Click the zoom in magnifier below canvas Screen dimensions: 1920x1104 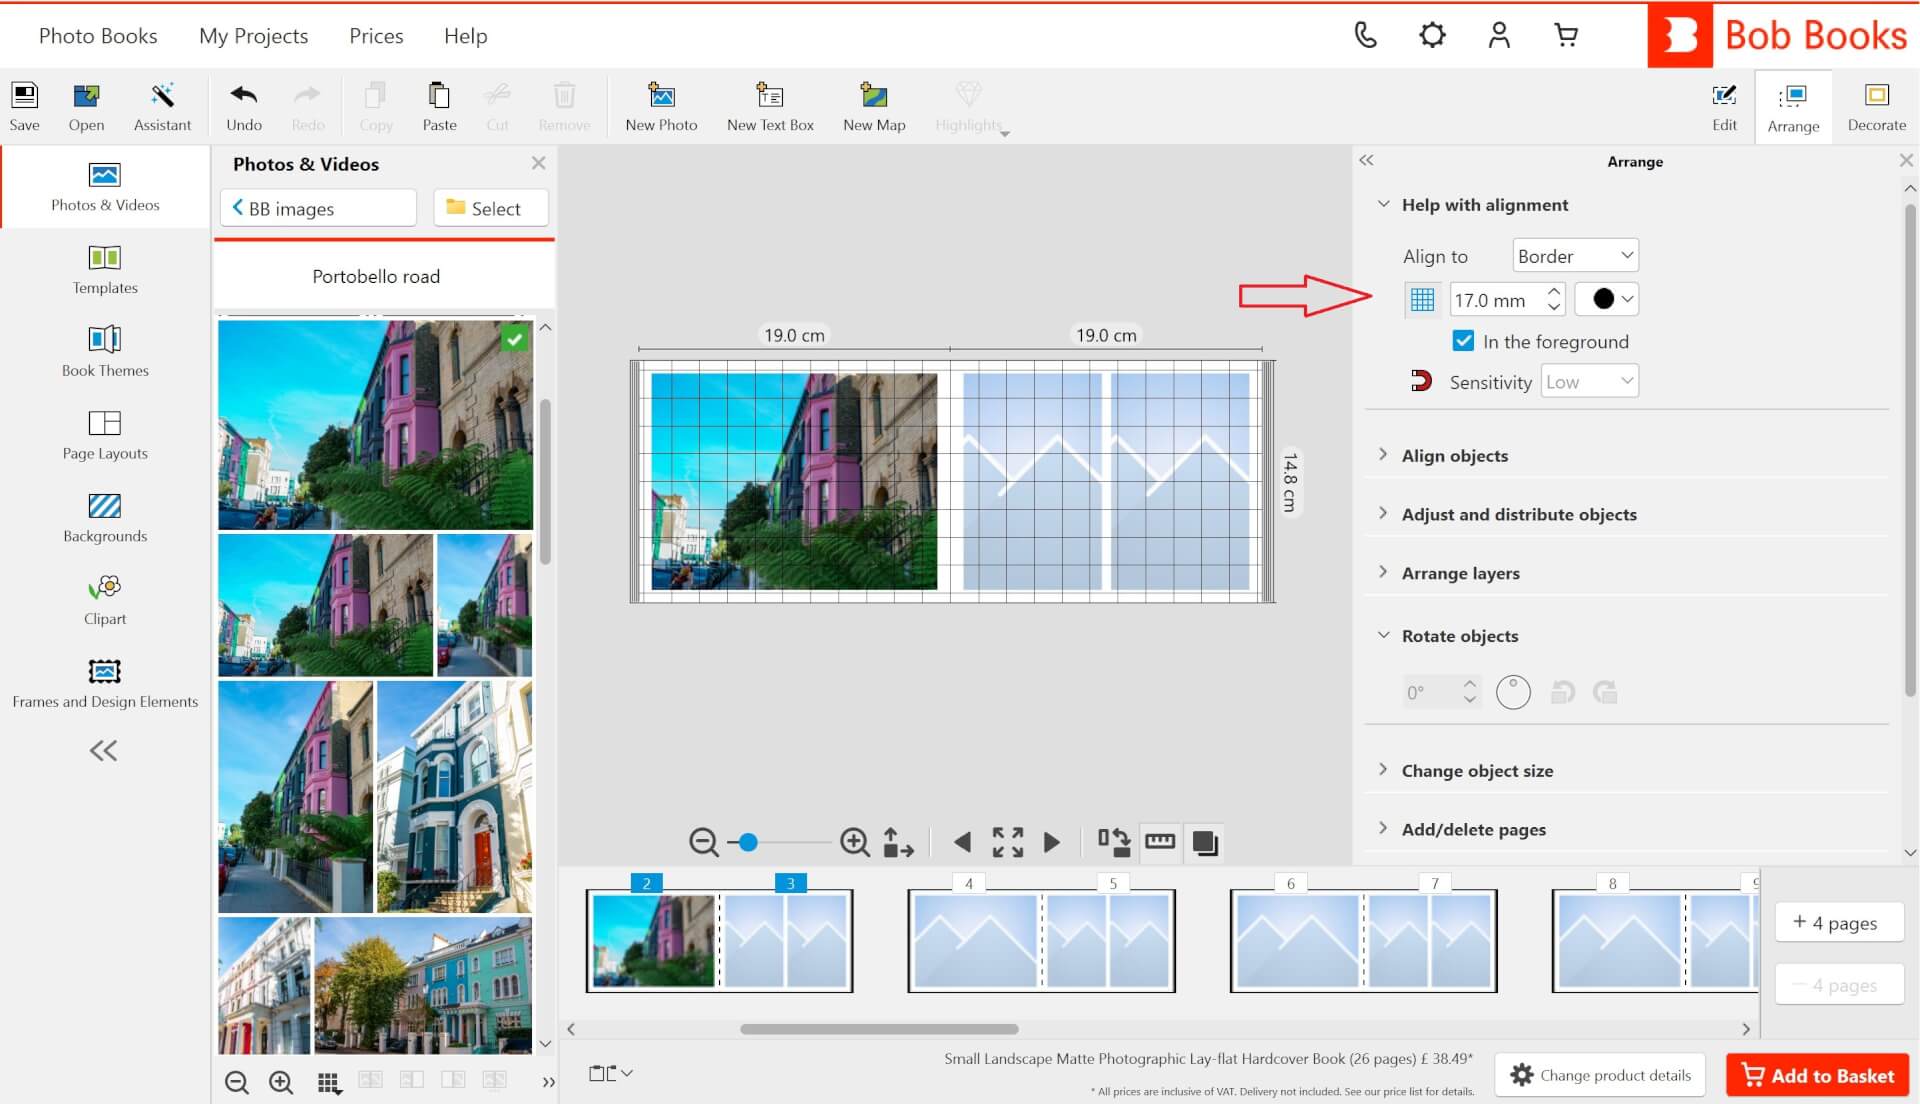point(854,842)
